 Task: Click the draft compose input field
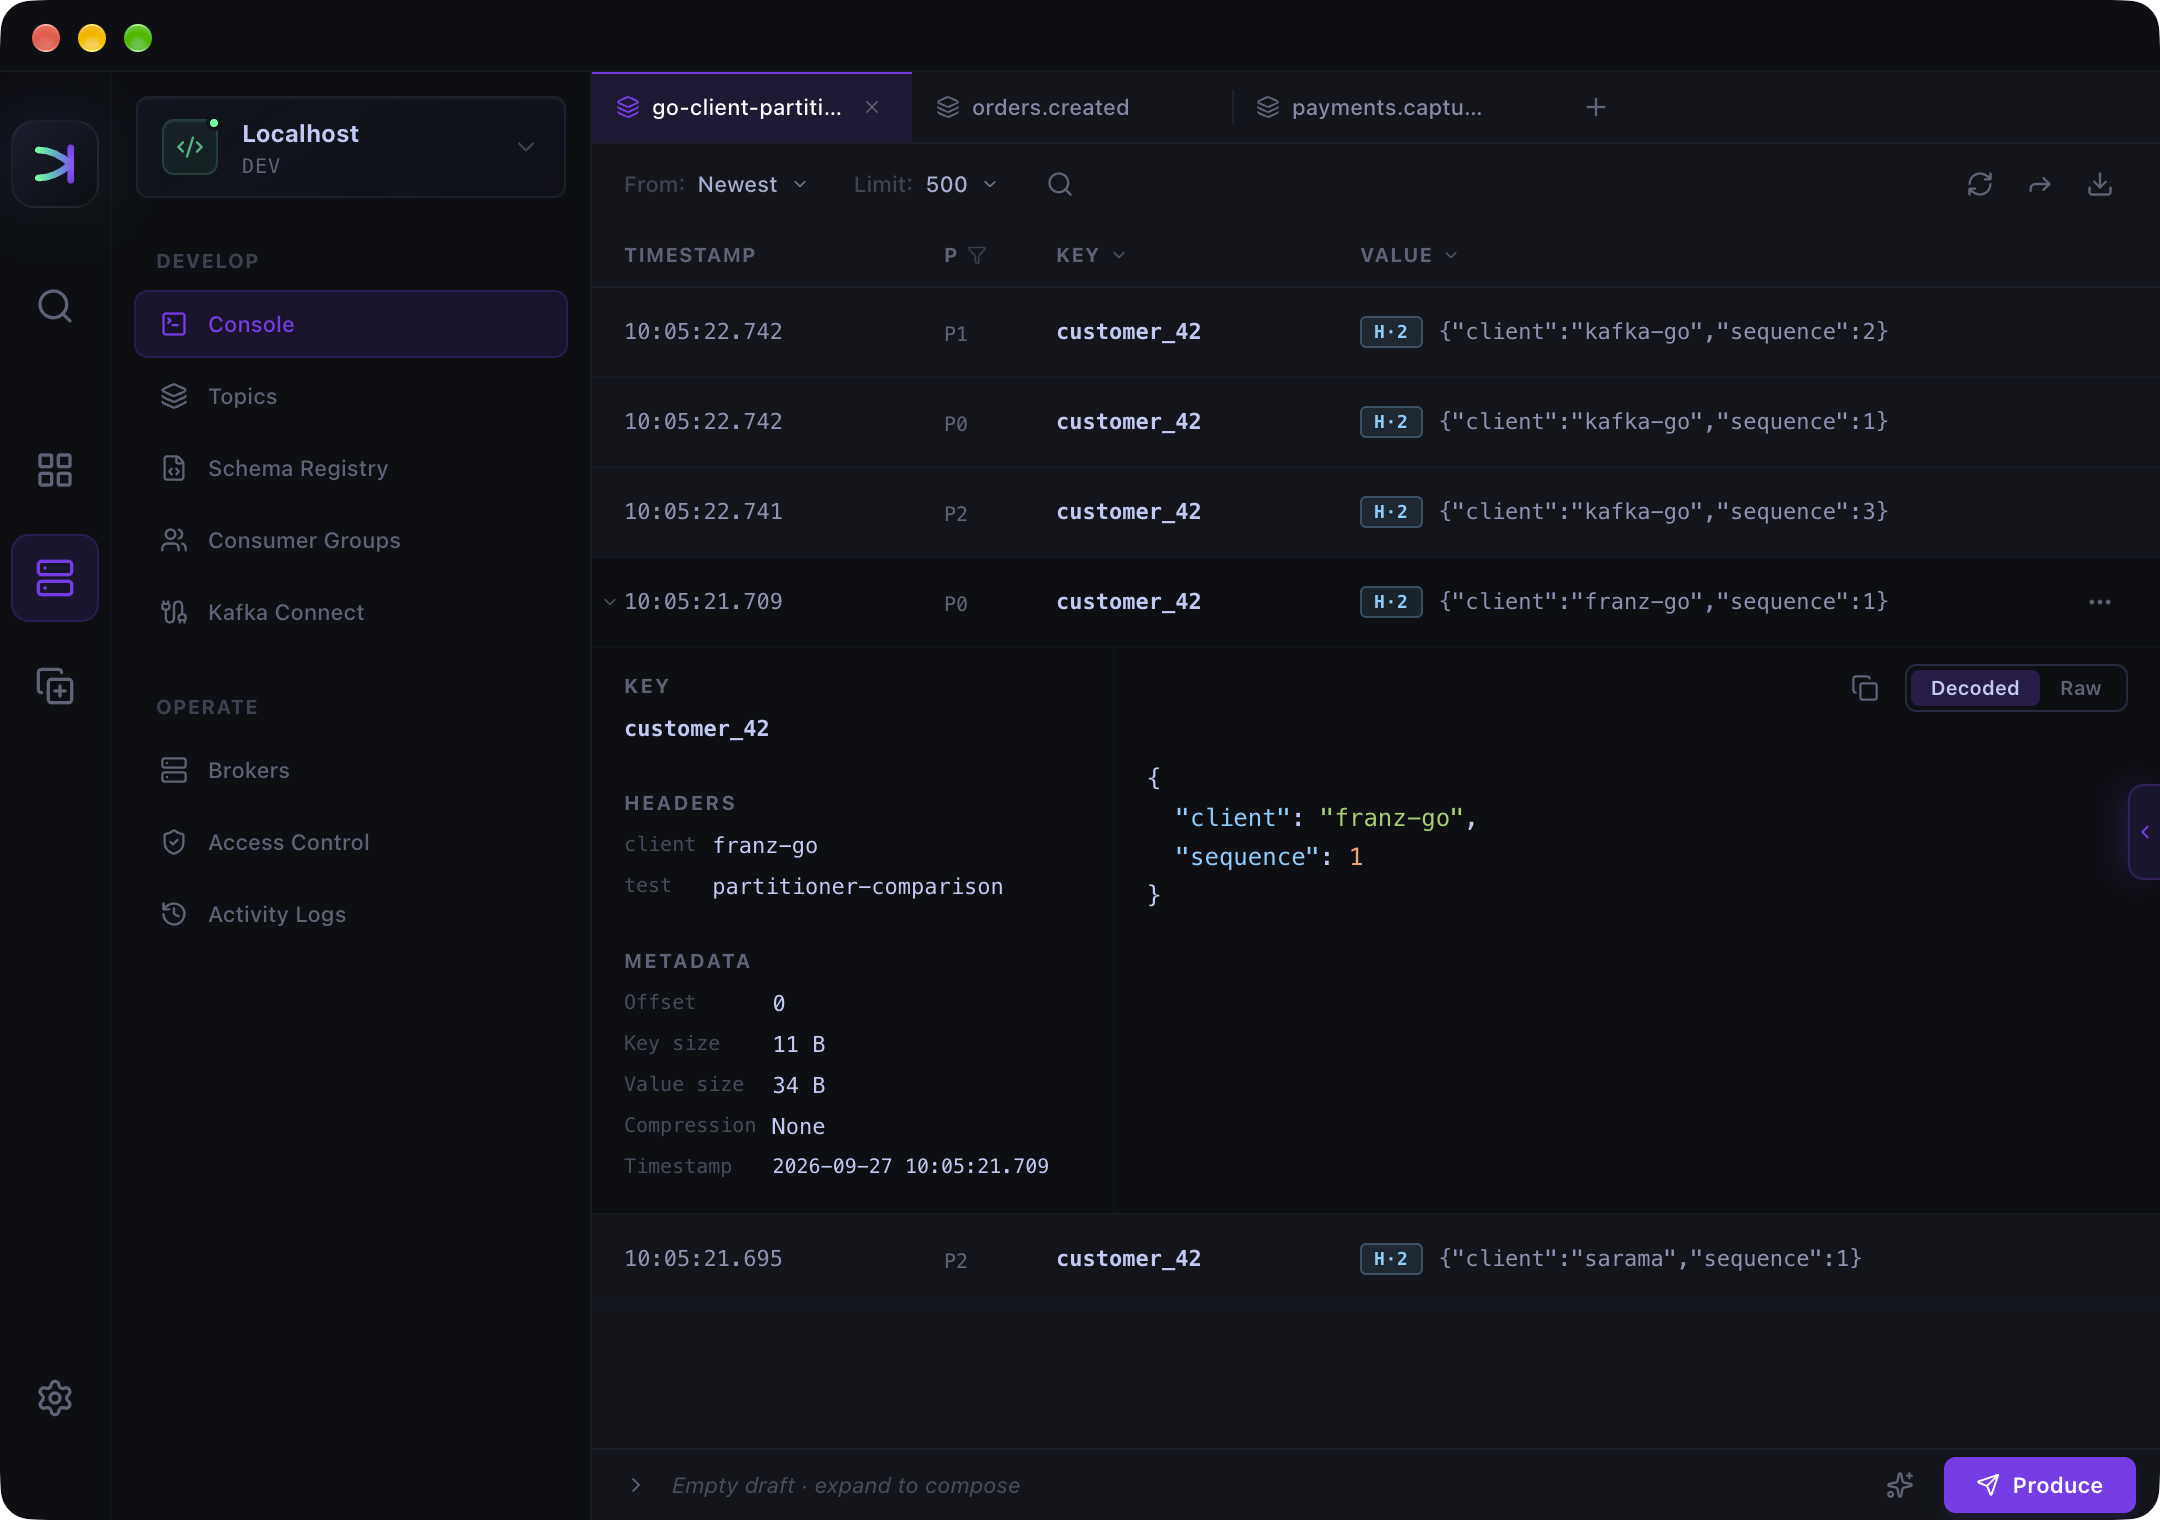(x=846, y=1485)
